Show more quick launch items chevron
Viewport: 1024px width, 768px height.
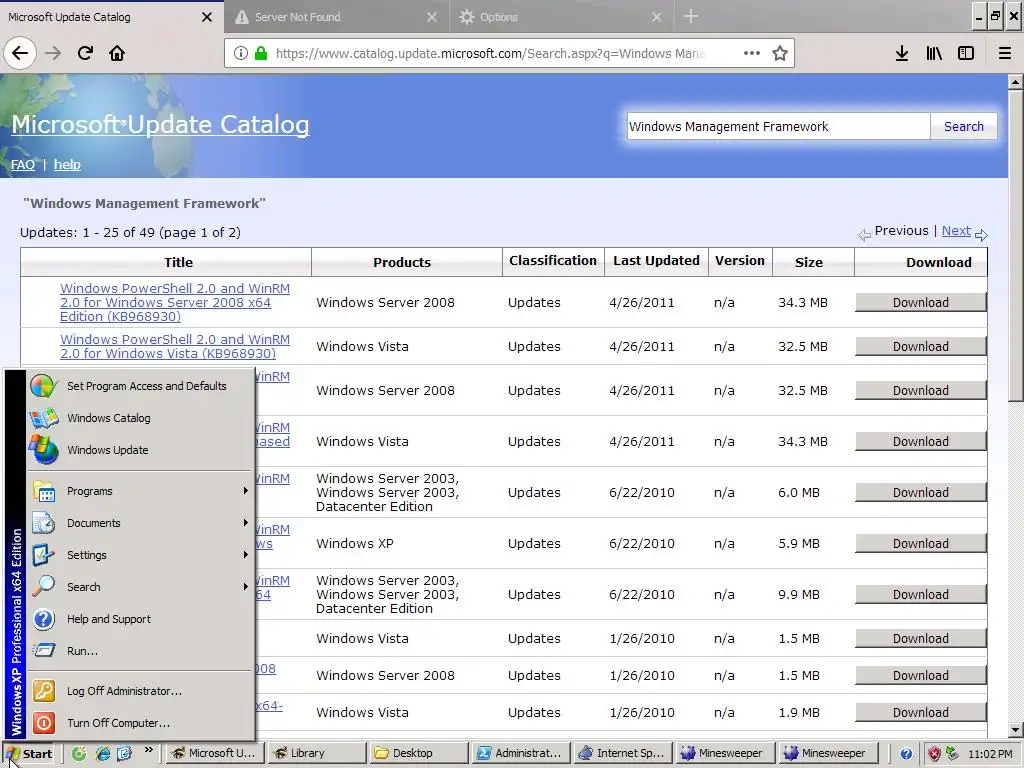(149, 750)
